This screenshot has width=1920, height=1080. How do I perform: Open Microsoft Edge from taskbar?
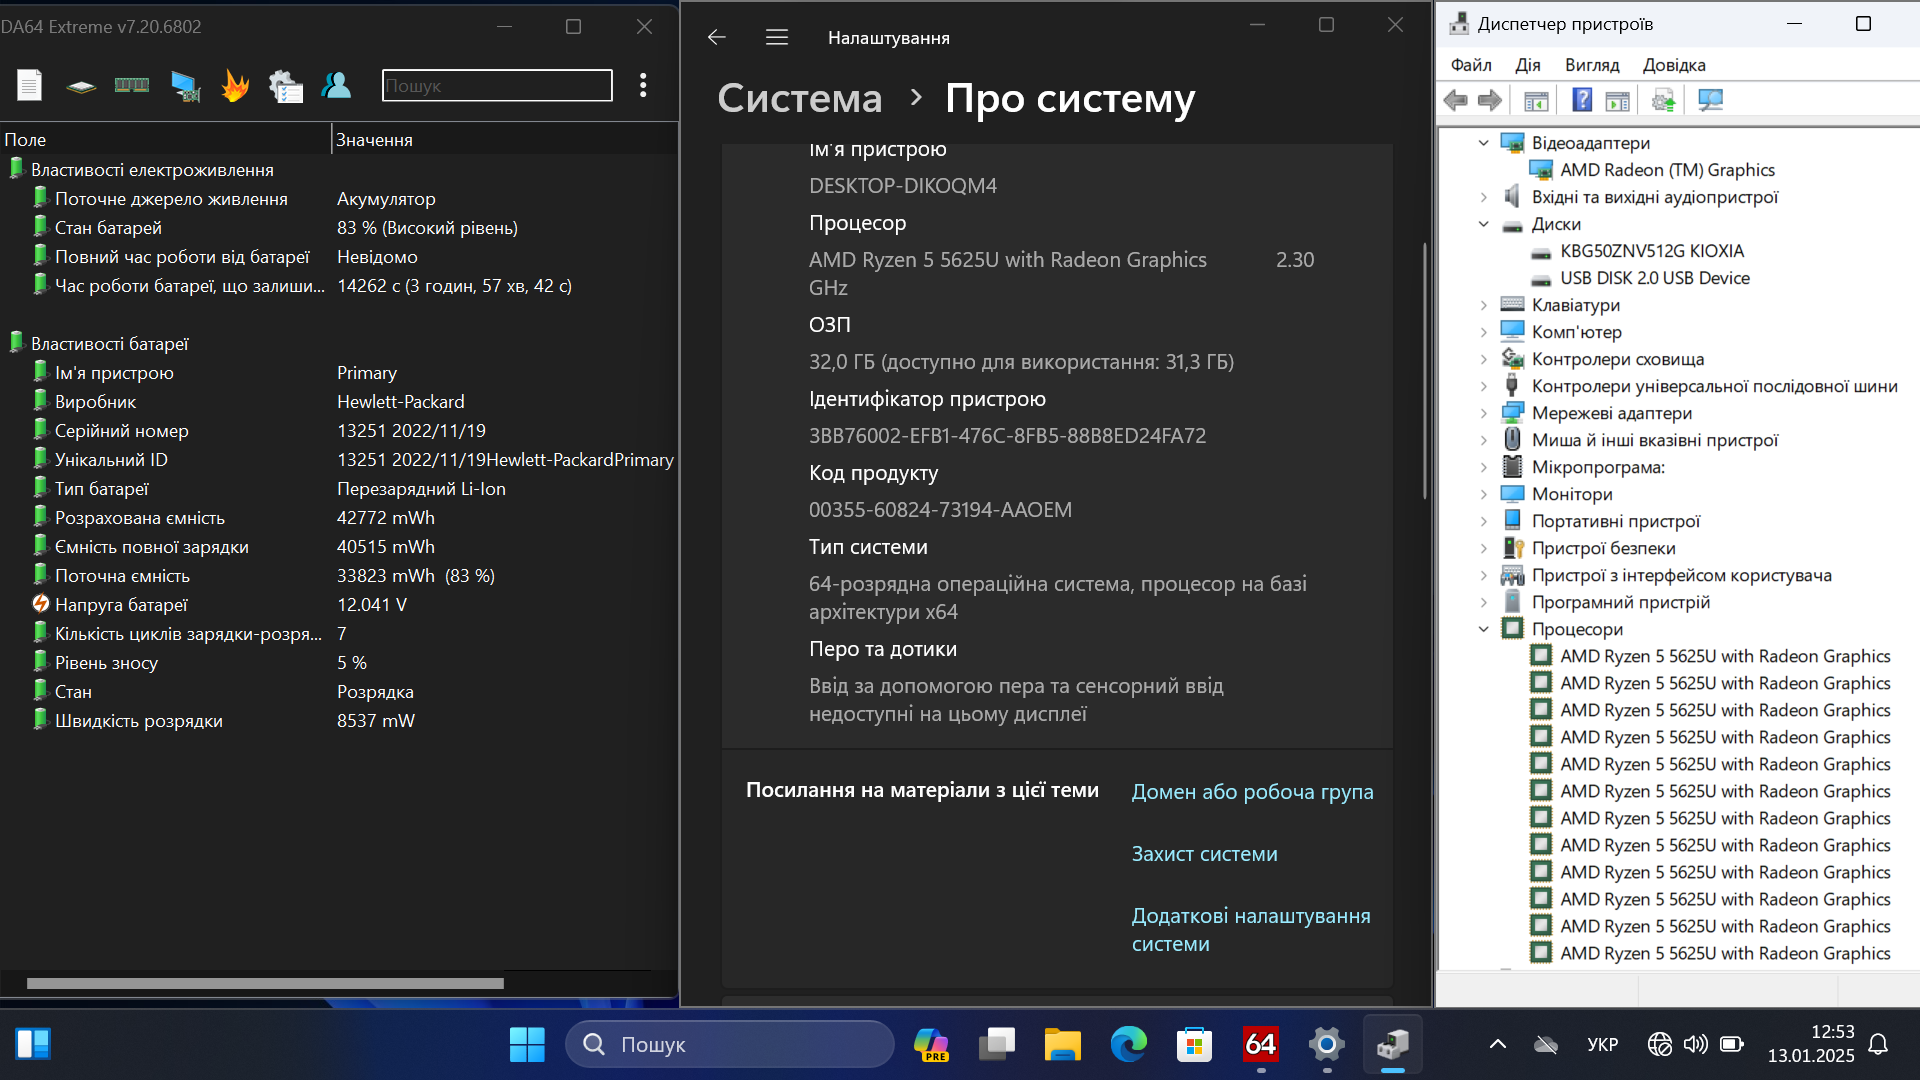click(1128, 1045)
